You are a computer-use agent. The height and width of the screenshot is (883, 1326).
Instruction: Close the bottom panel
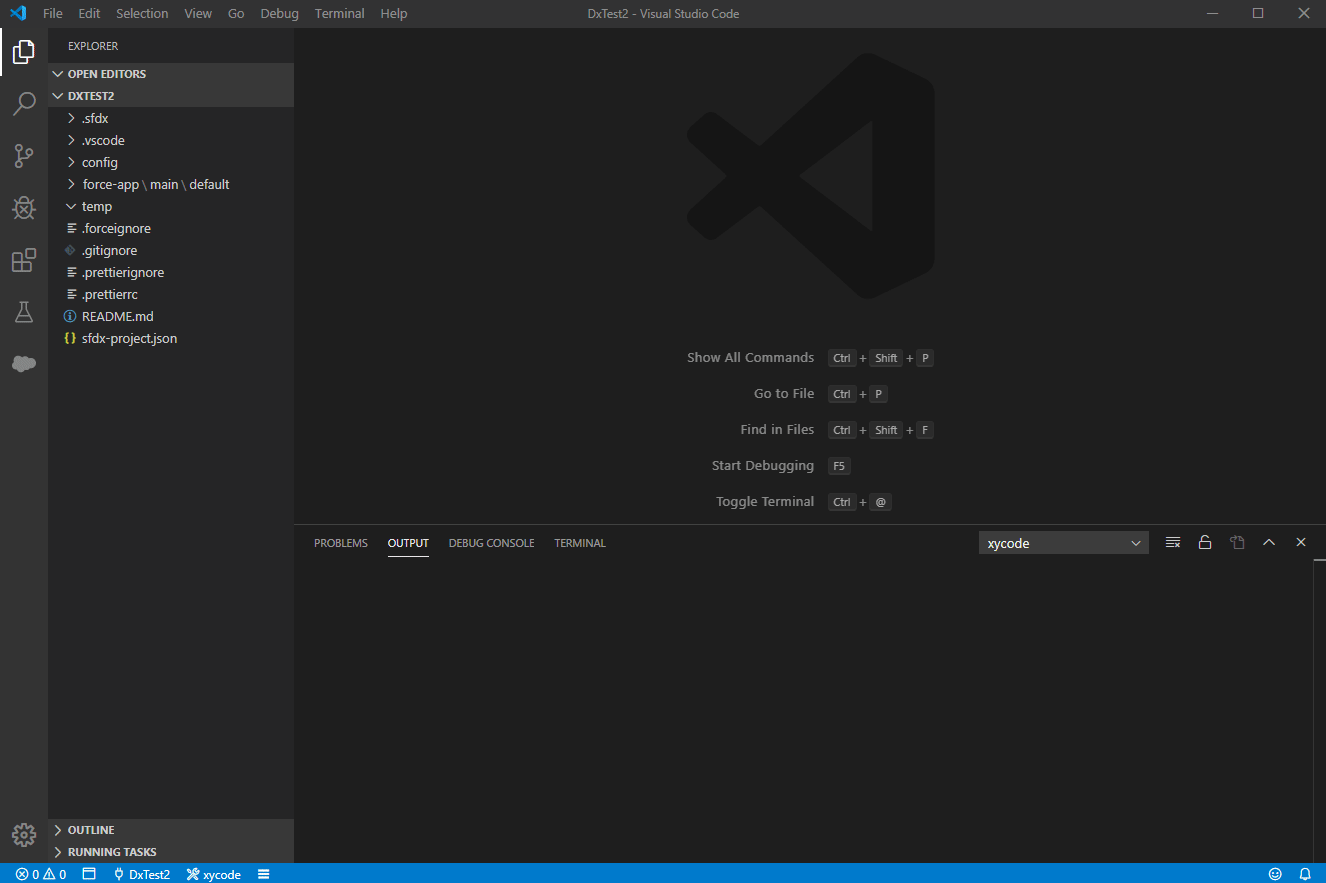pyautogui.click(x=1301, y=543)
